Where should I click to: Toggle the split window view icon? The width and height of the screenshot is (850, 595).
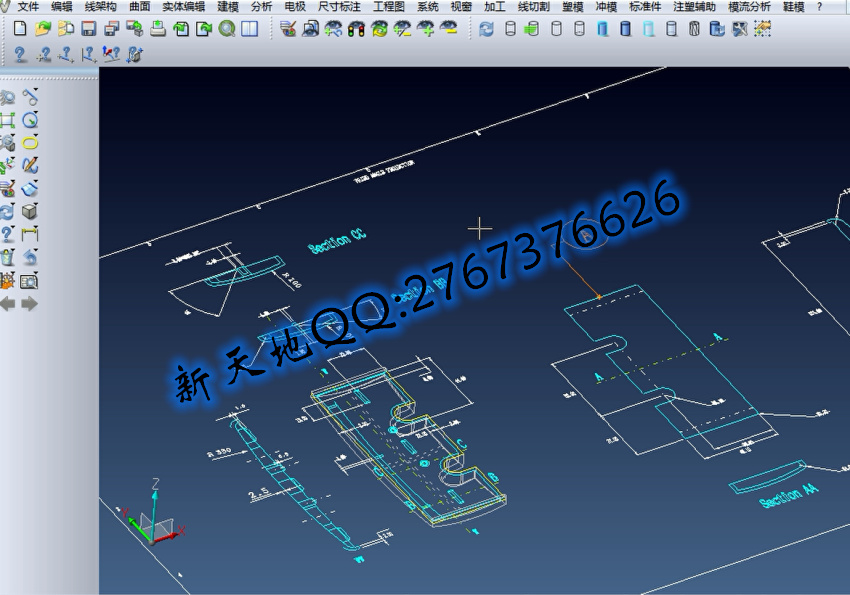(x=250, y=29)
